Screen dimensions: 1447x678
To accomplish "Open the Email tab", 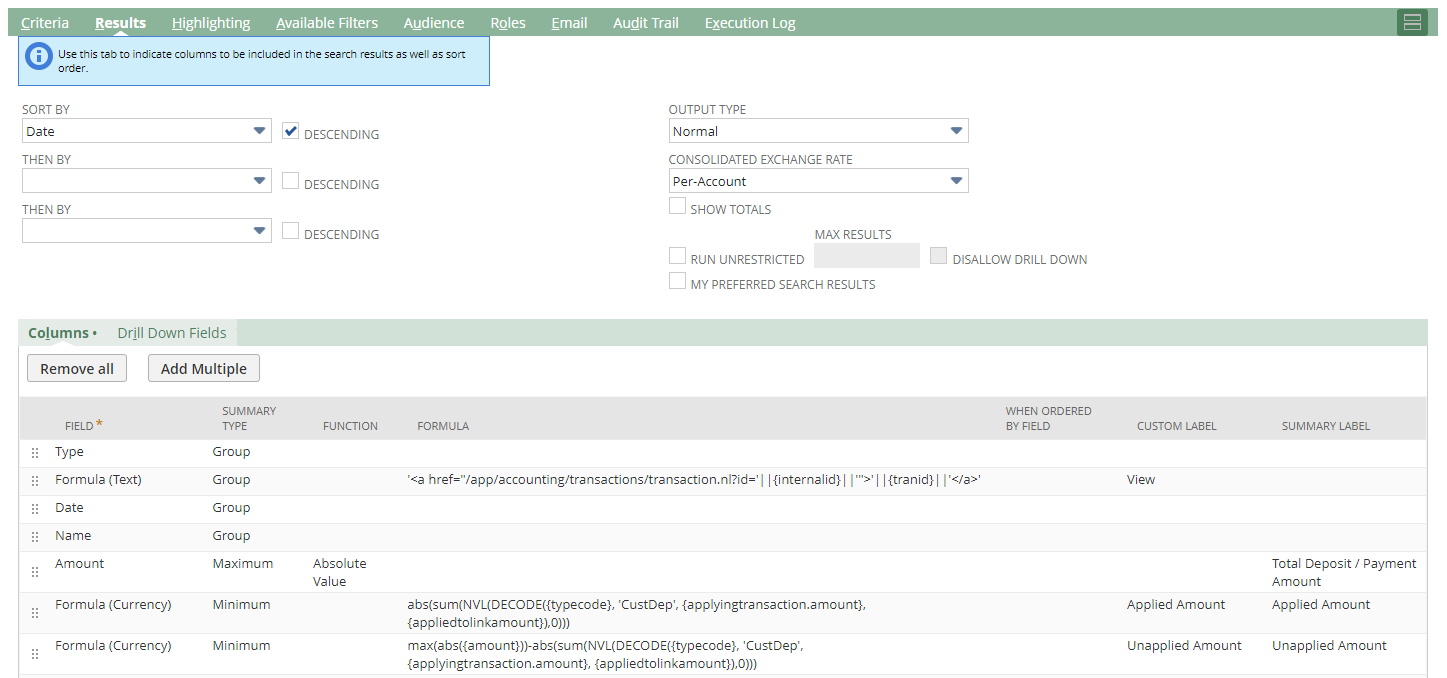I will pyautogui.click(x=569, y=22).
